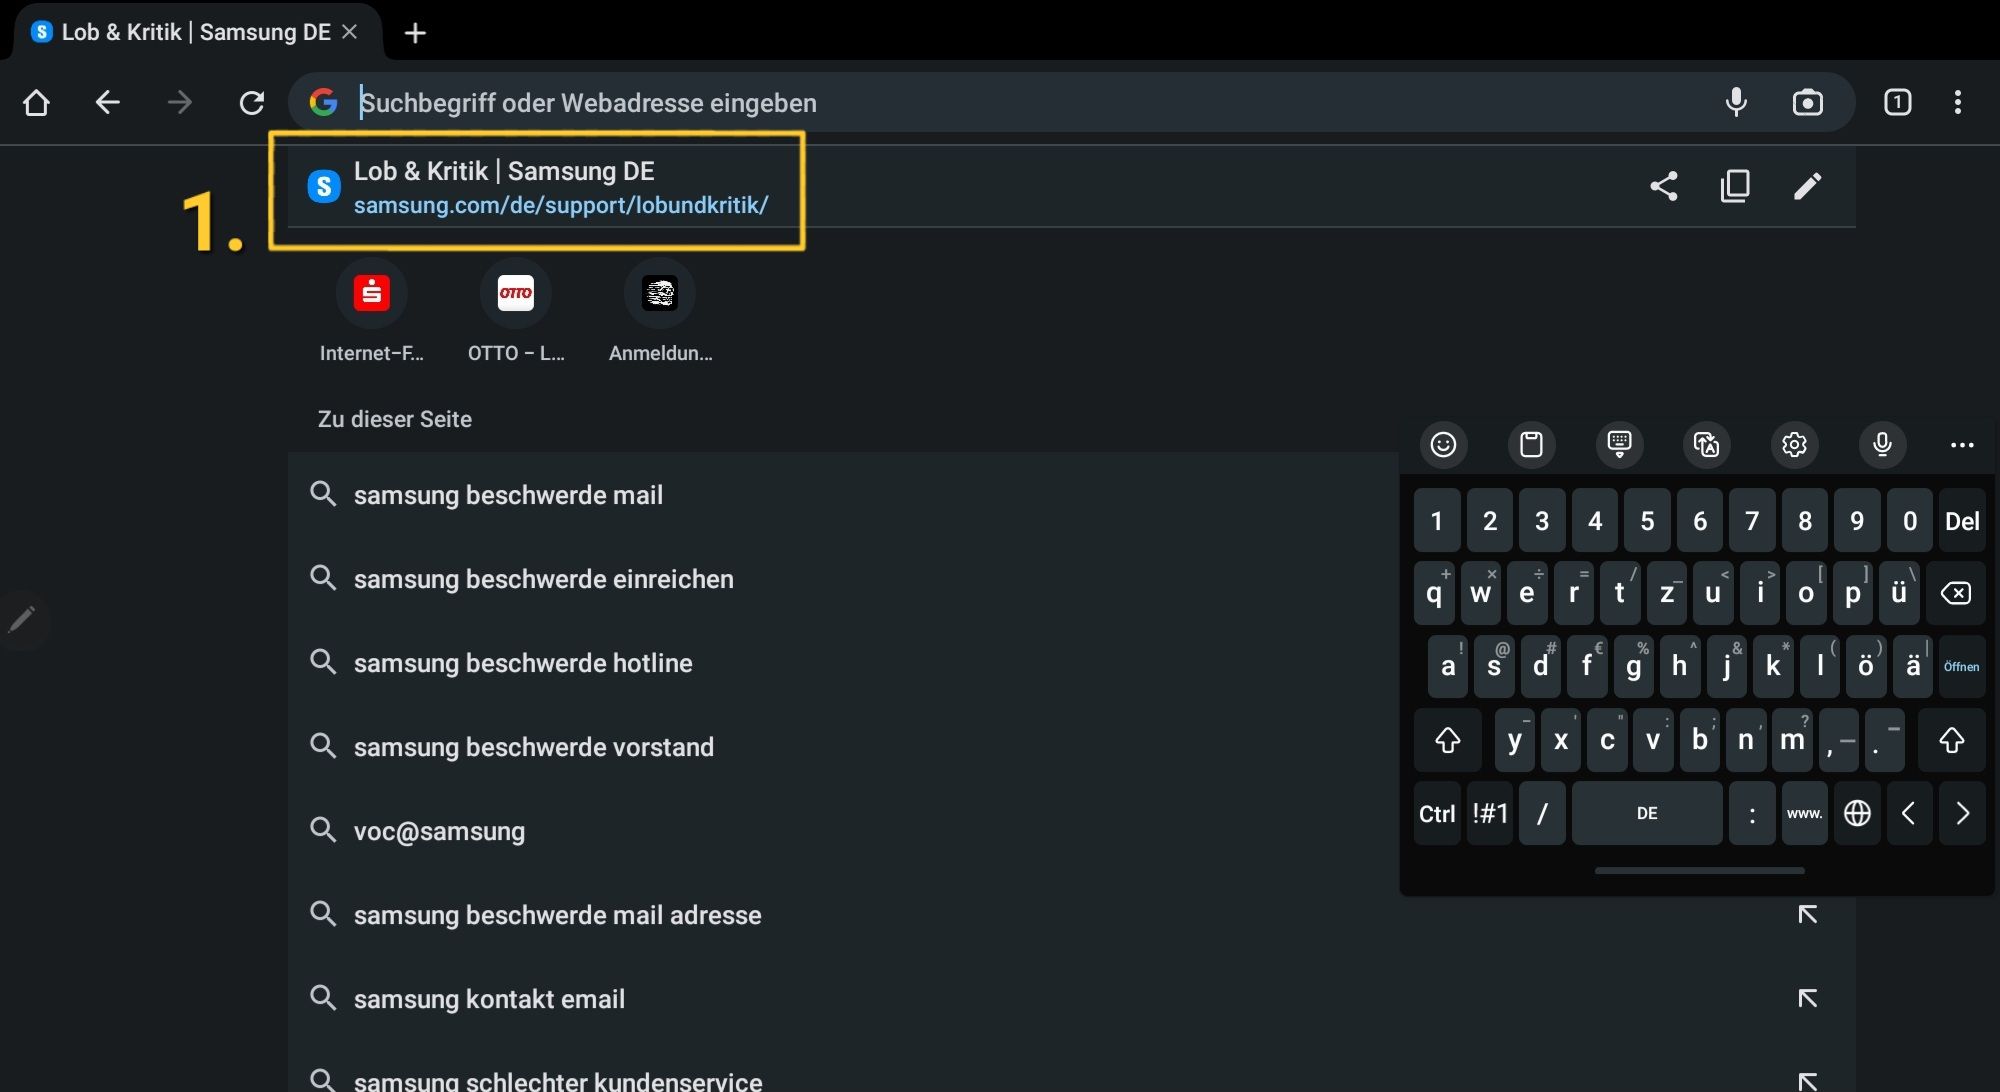
Task: Select suggestion samsung beschwerde vorstand
Action: pos(843,747)
